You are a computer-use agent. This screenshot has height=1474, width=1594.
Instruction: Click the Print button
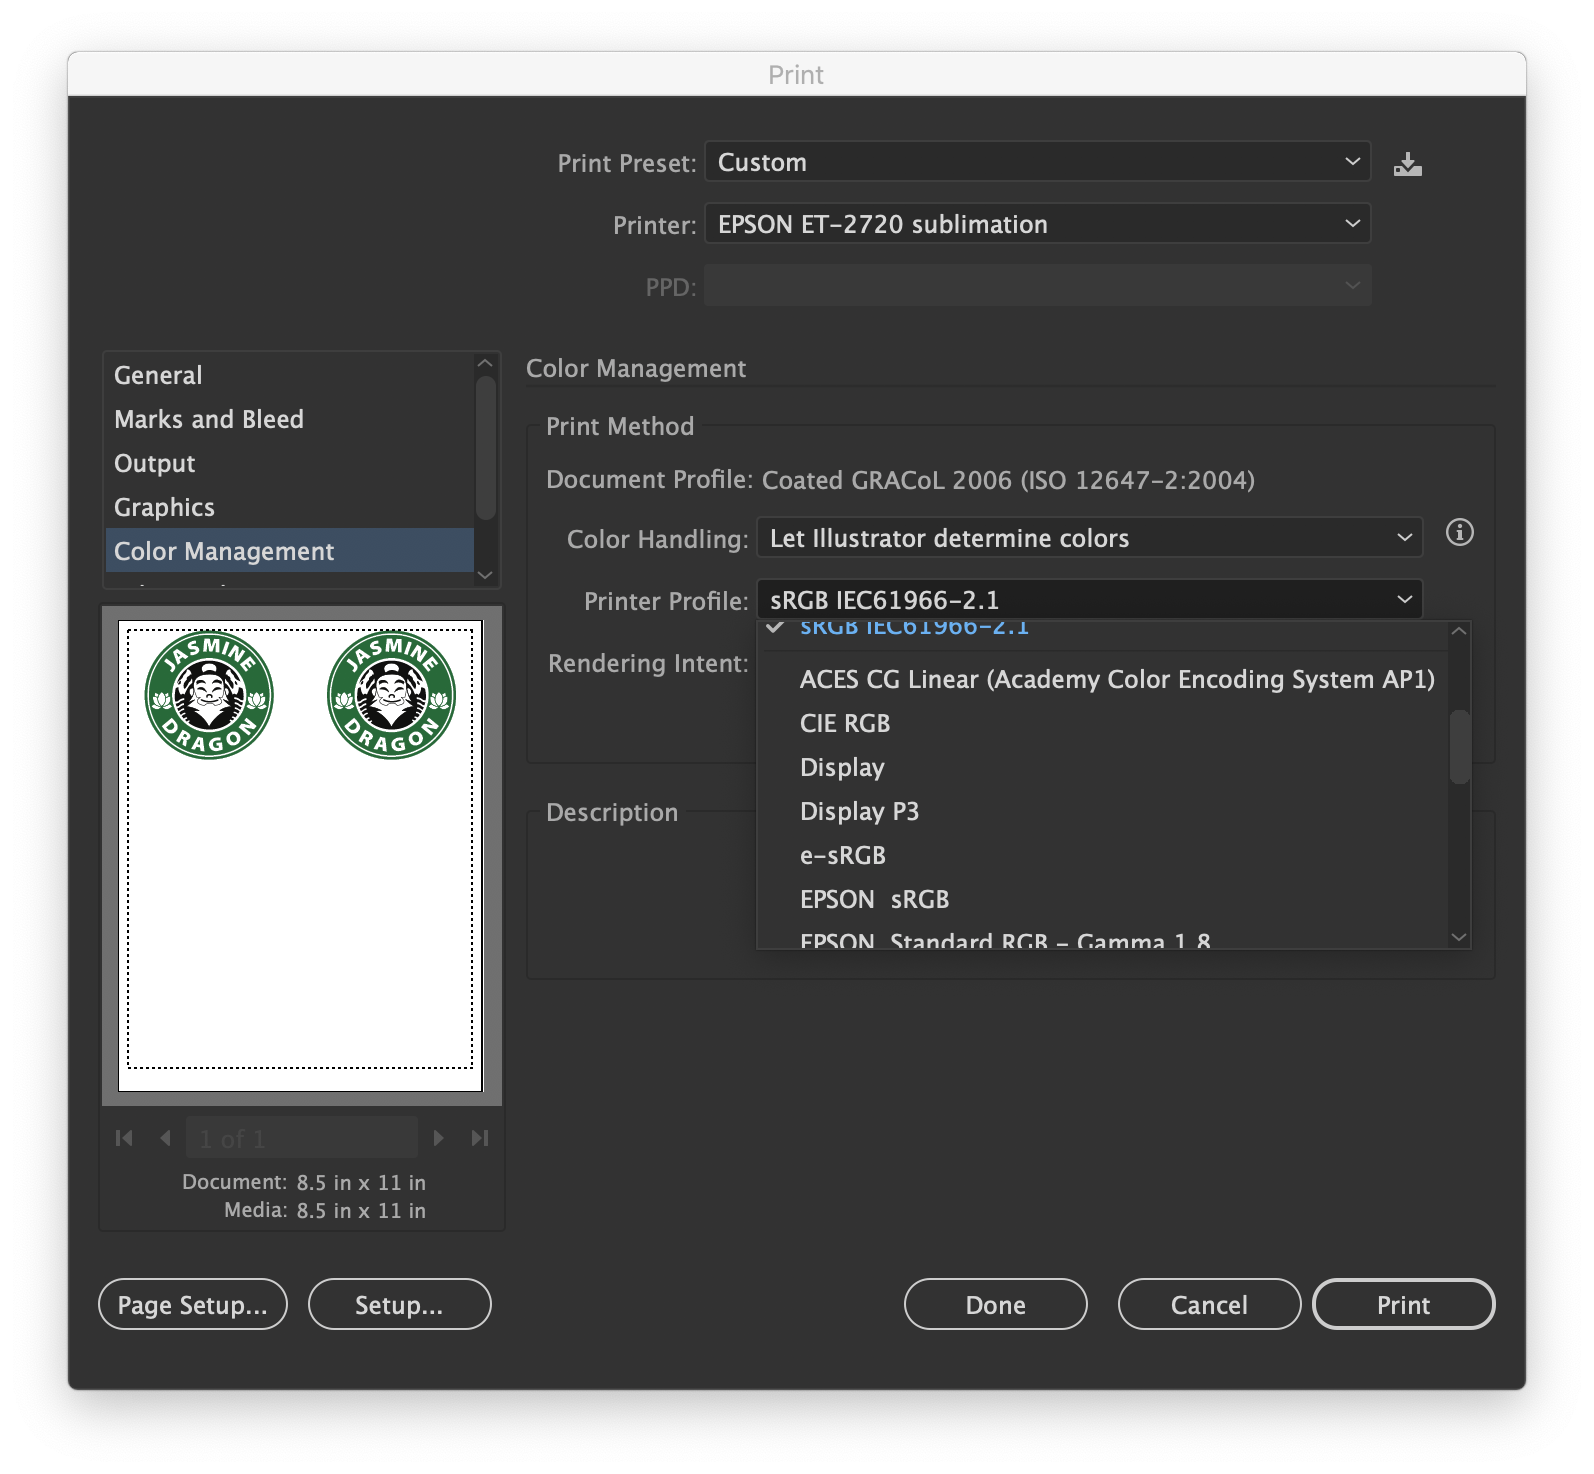(1403, 1304)
